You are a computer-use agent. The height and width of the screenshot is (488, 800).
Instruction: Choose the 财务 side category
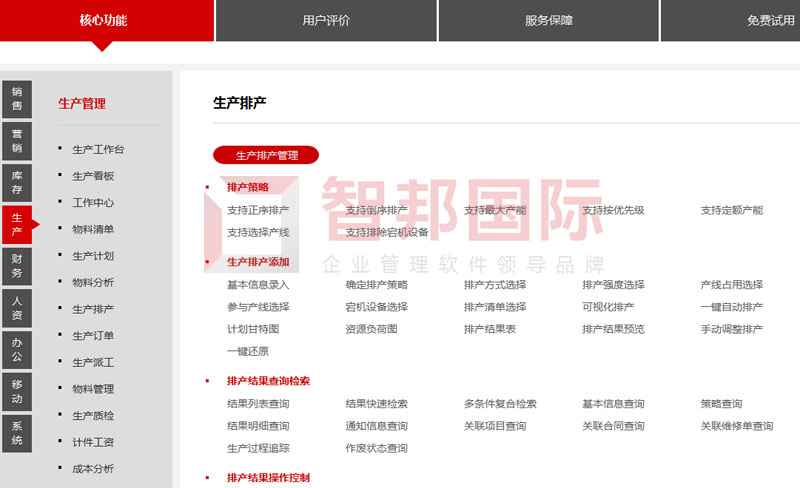coord(17,266)
